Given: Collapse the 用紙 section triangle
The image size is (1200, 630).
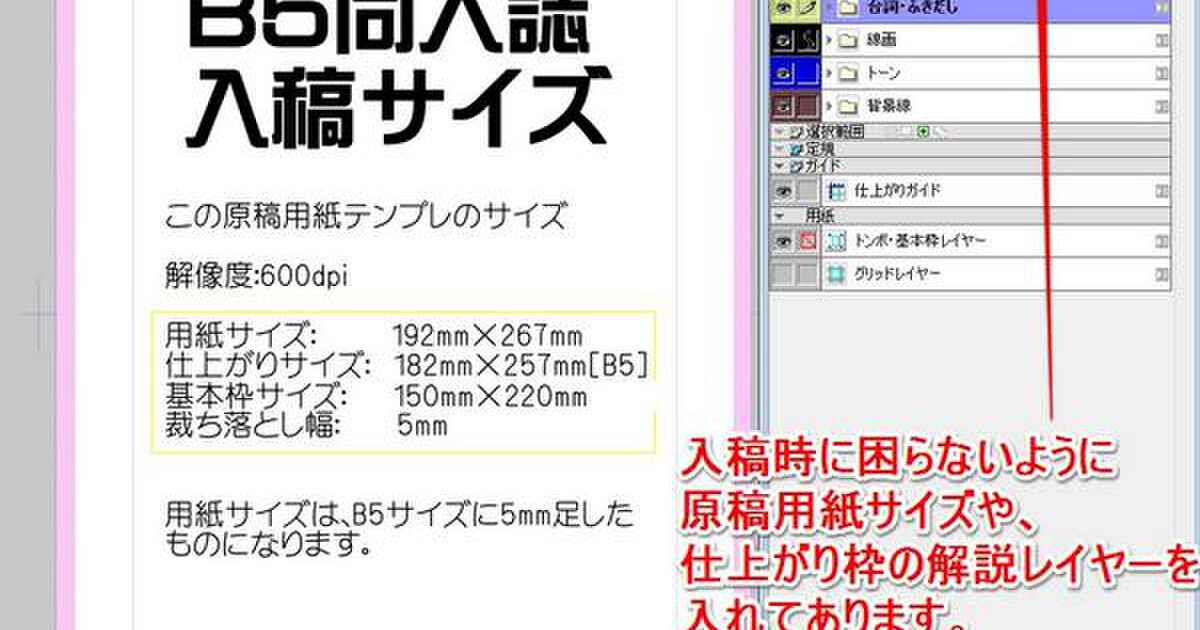Looking at the screenshot, I should tap(780, 215).
